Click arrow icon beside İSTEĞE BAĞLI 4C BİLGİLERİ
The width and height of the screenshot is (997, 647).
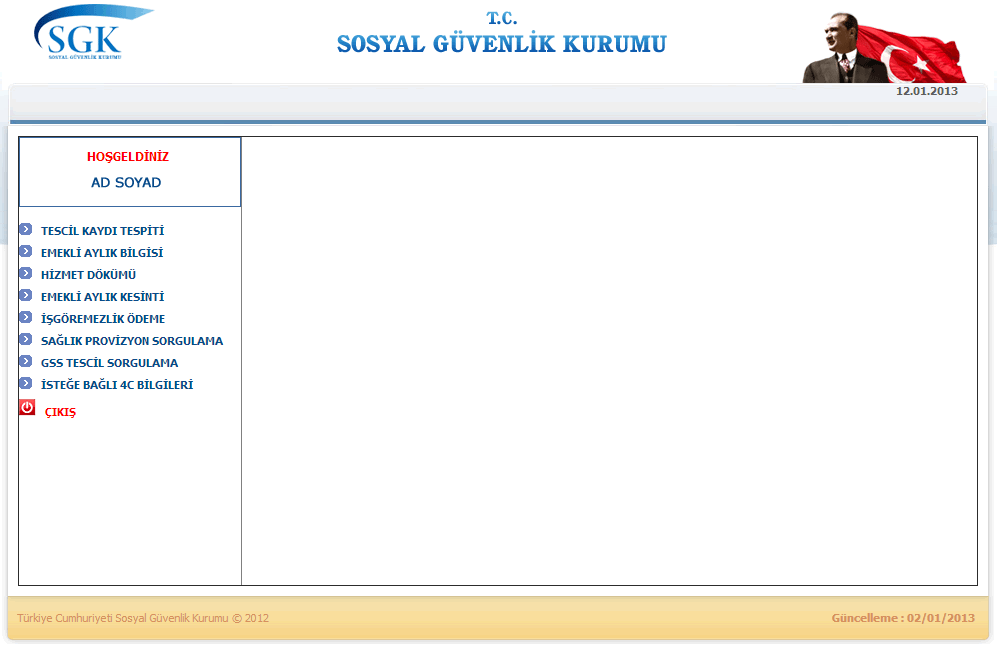(x=25, y=383)
